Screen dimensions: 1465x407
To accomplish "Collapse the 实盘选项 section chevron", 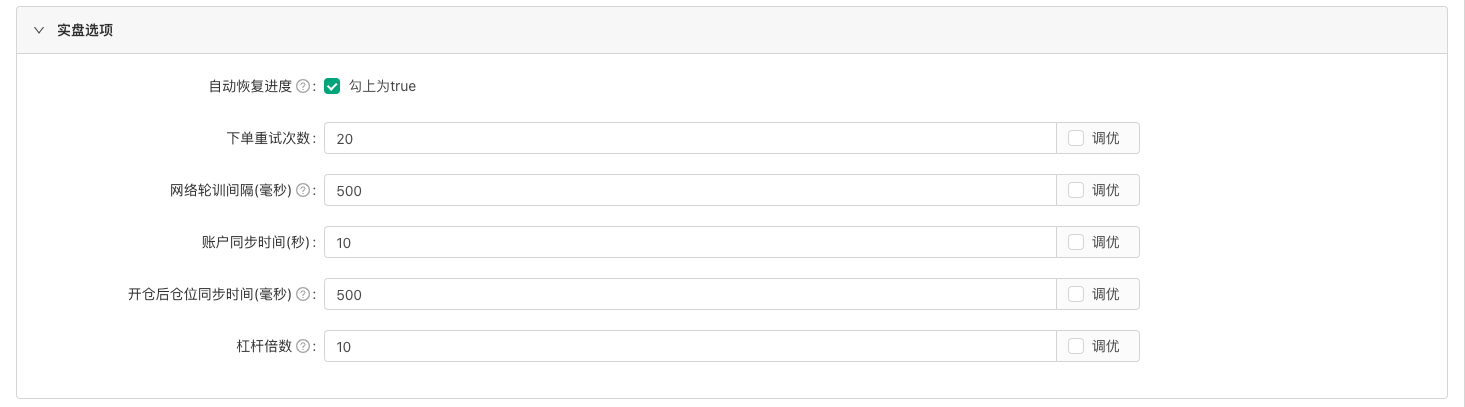I will click(x=39, y=31).
